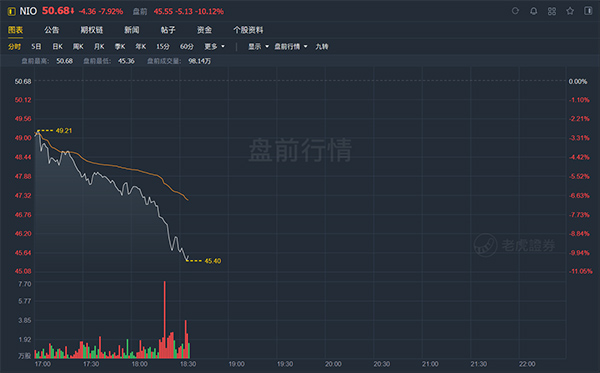Click the 45.40 low price marker

tap(213, 261)
